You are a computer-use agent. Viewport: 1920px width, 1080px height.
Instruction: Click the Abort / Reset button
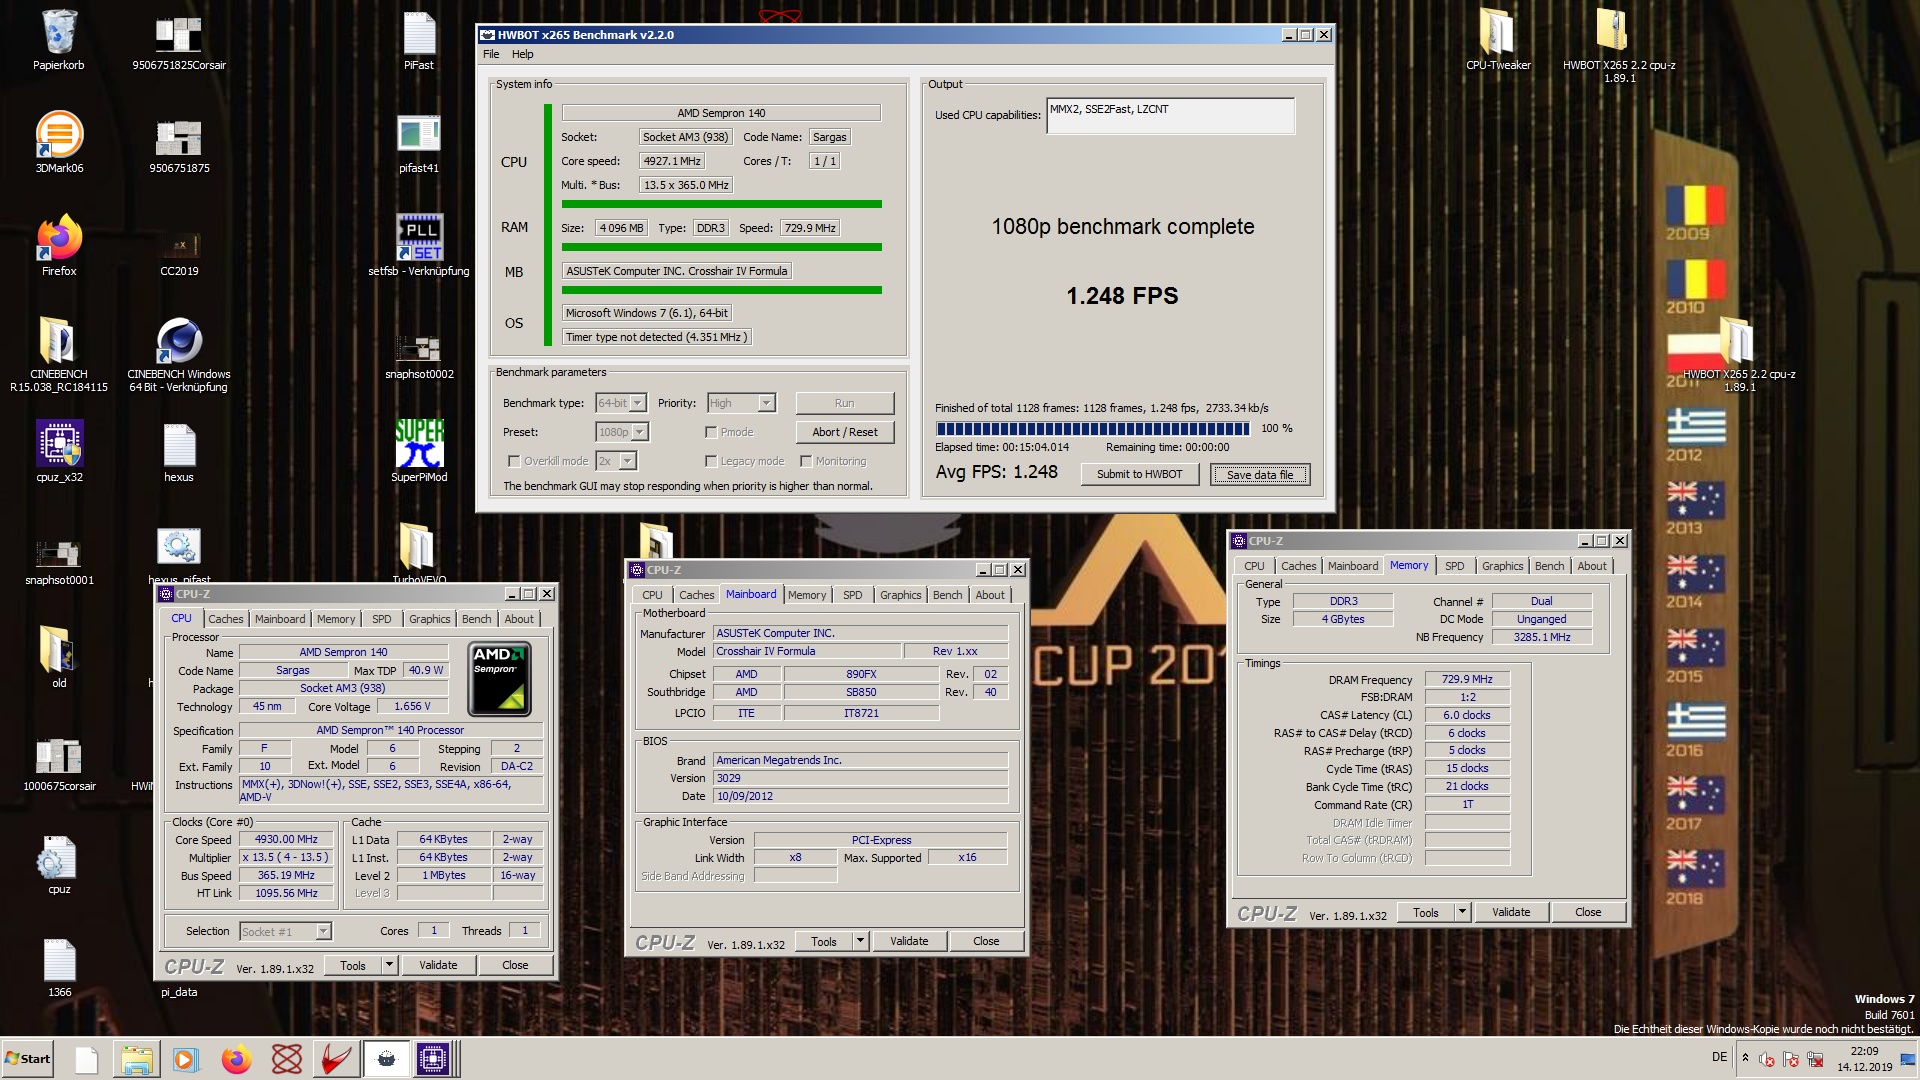[x=845, y=432]
